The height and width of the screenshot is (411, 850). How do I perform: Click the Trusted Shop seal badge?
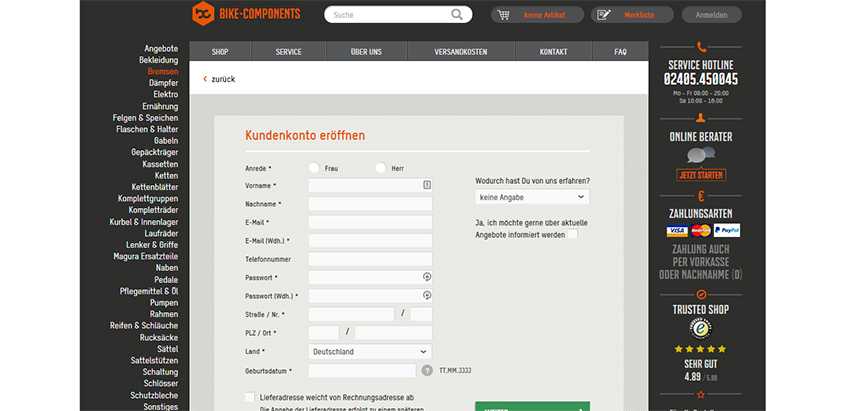pyautogui.click(x=701, y=327)
